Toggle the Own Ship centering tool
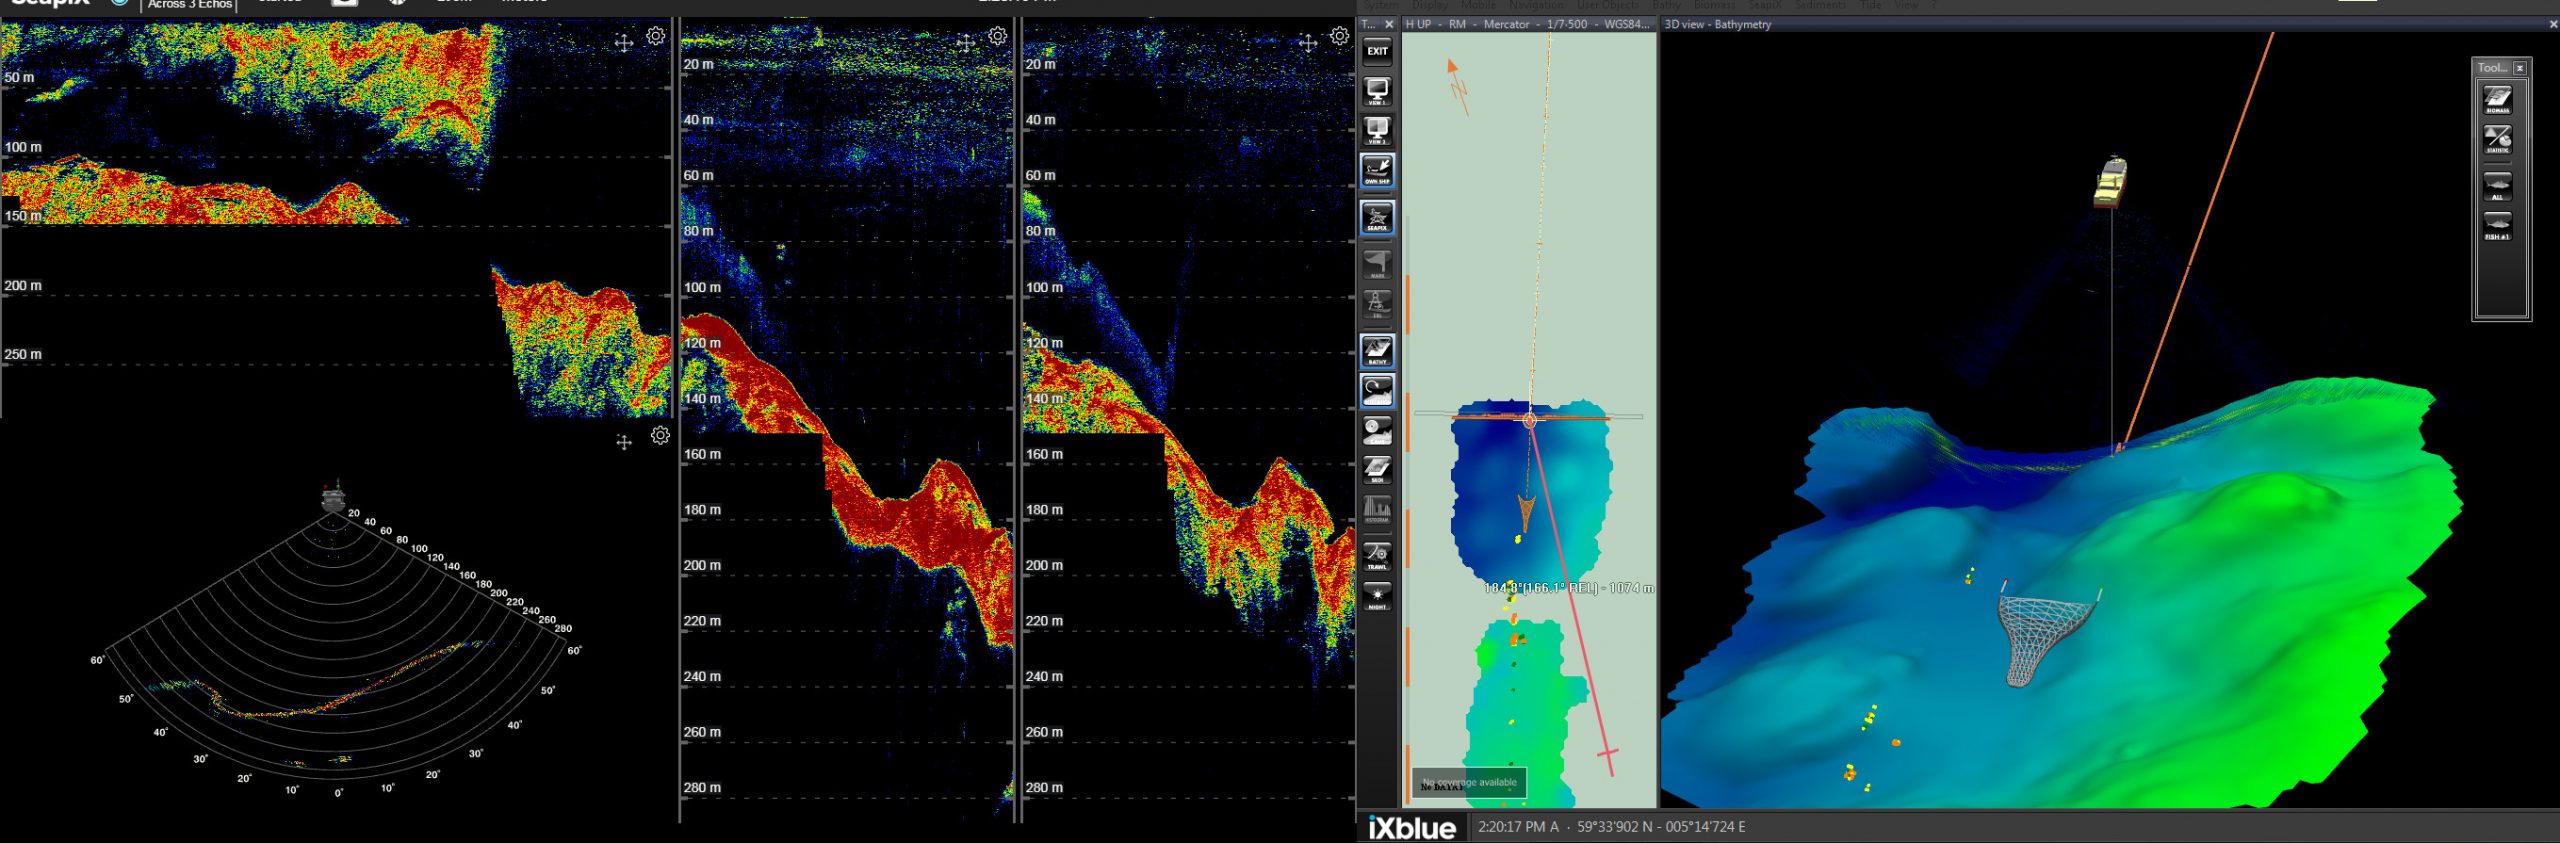This screenshot has height=843, width=2560. (x=1377, y=170)
